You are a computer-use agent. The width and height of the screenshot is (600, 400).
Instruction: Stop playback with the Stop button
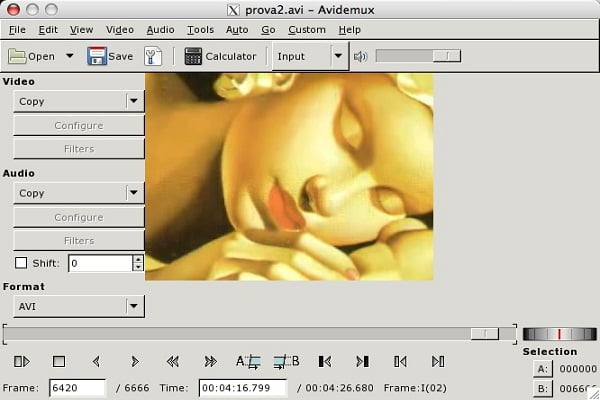(59, 361)
